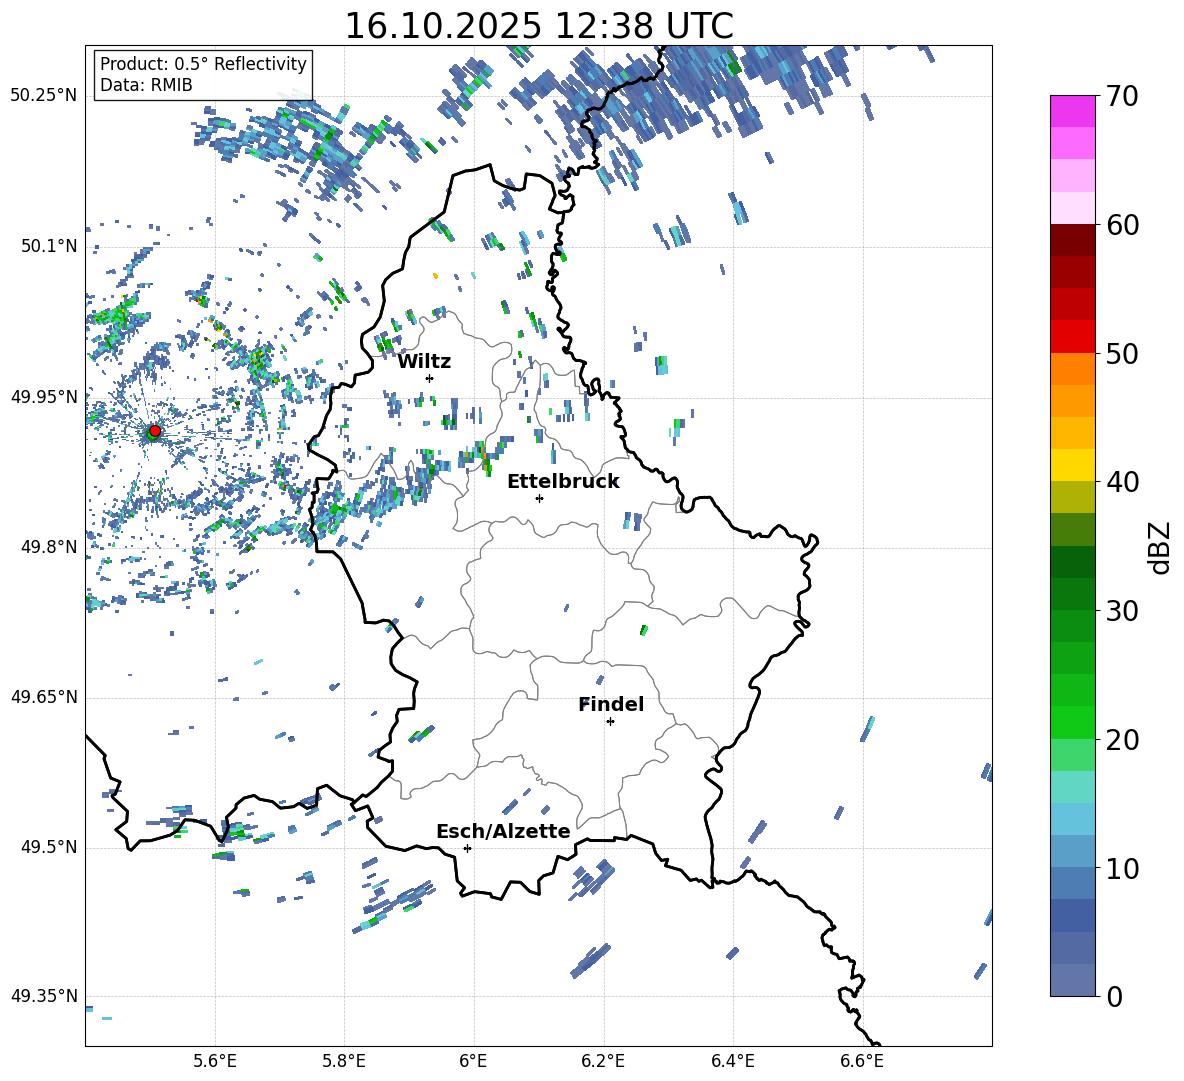
Task: Click the 20 tick on the colorbar
Action: [1121, 739]
